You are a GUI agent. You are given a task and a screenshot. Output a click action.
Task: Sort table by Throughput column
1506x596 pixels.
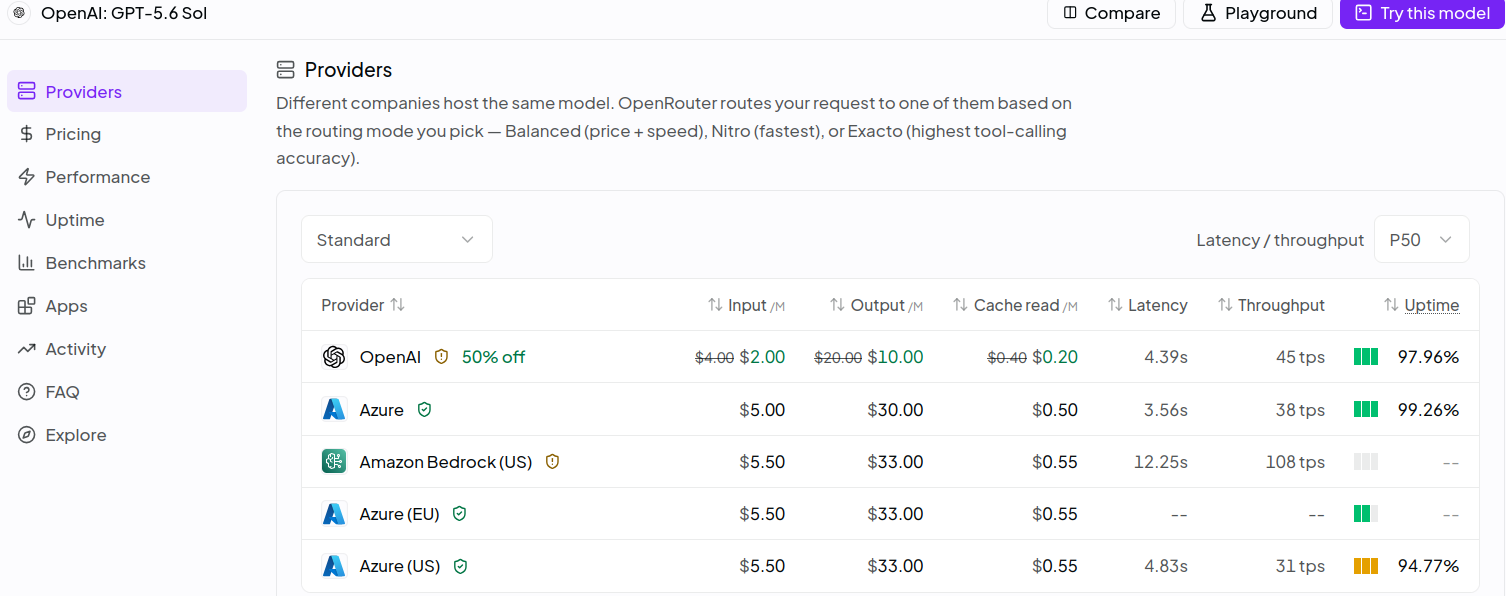tap(1271, 305)
